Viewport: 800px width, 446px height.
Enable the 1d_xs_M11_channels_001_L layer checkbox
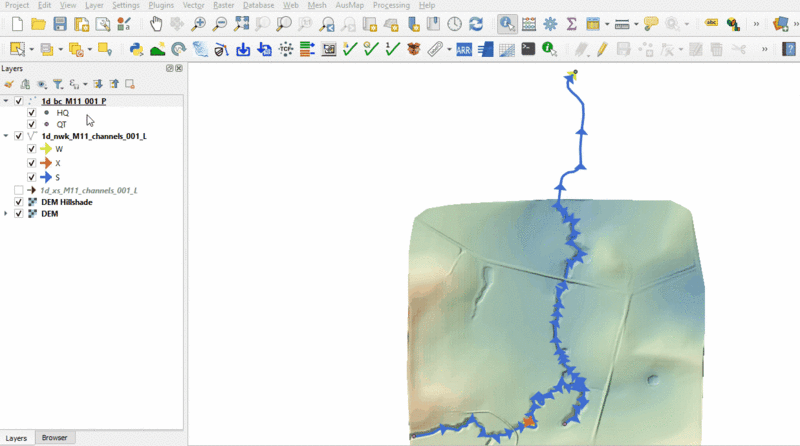click(x=19, y=189)
